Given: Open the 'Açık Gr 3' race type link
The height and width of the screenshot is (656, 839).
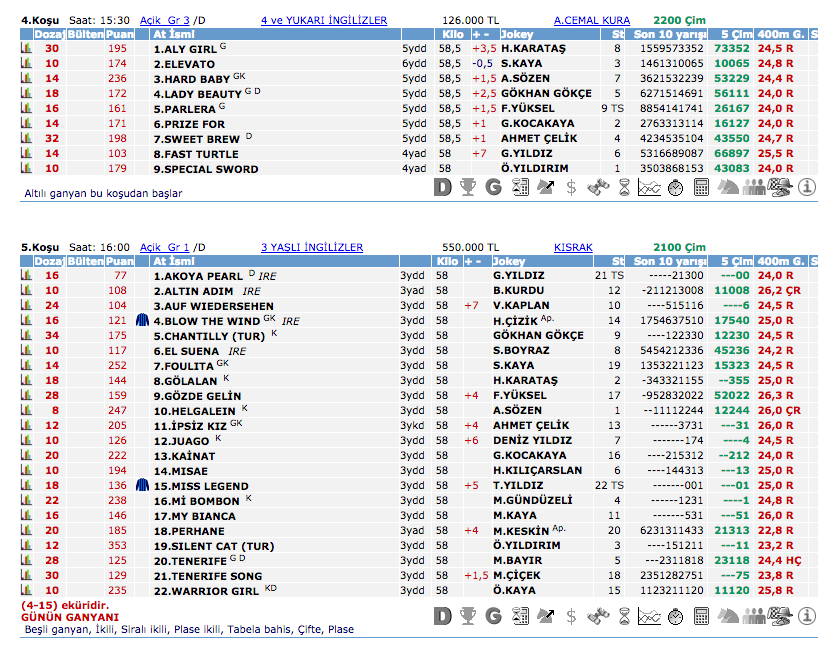Looking at the screenshot, I should (165, 20).
